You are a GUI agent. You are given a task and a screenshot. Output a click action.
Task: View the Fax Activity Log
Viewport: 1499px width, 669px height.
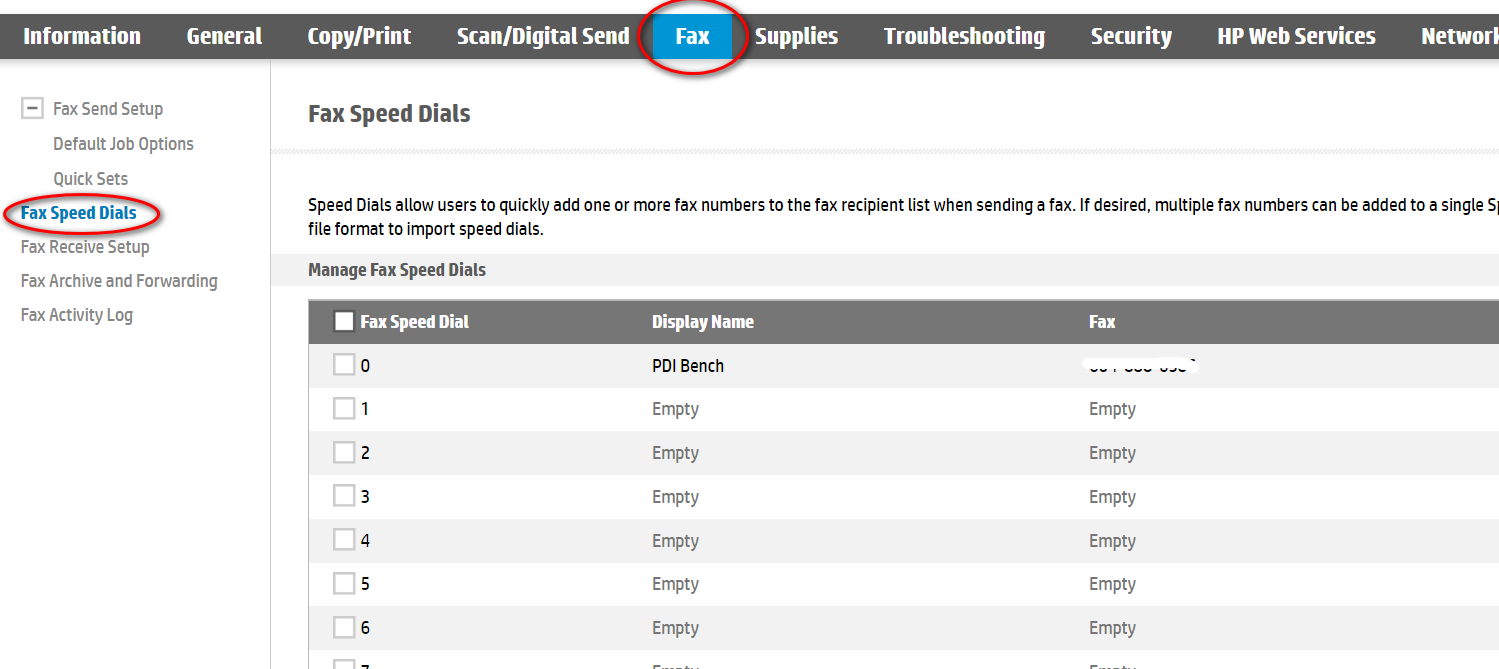(x=77, y=315)
